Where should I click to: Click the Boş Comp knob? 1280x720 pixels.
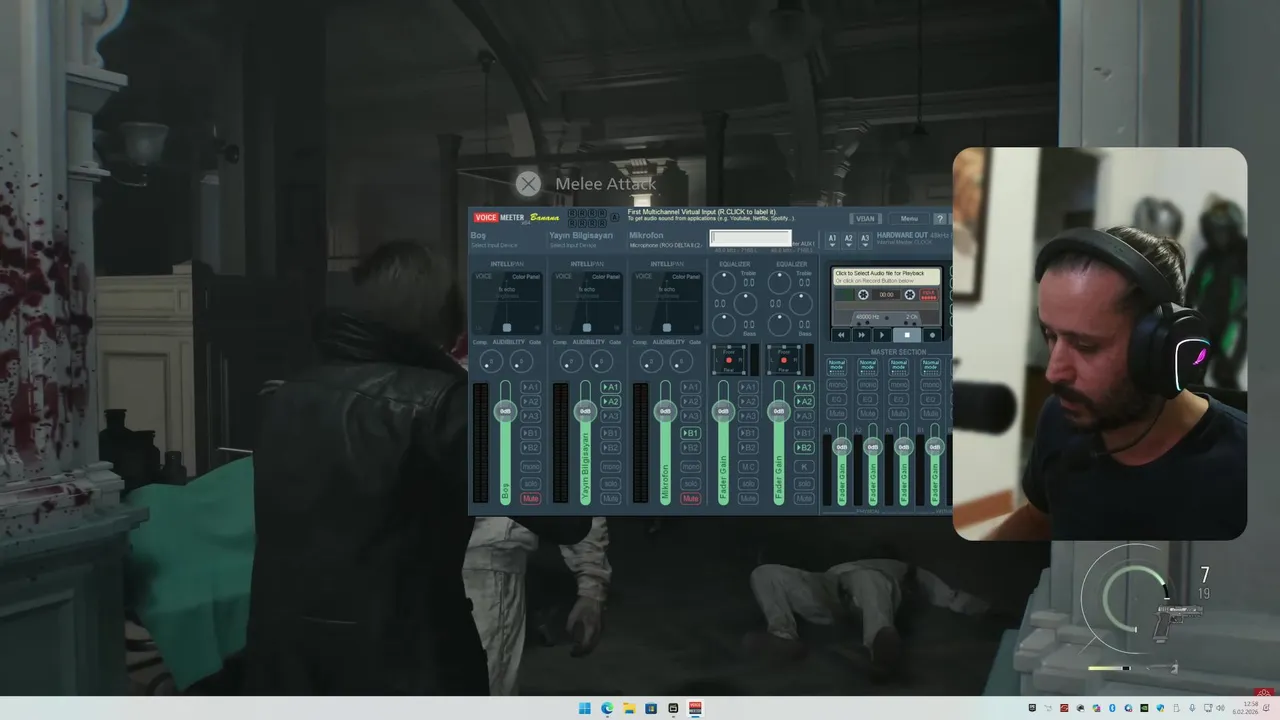(490, 361)
